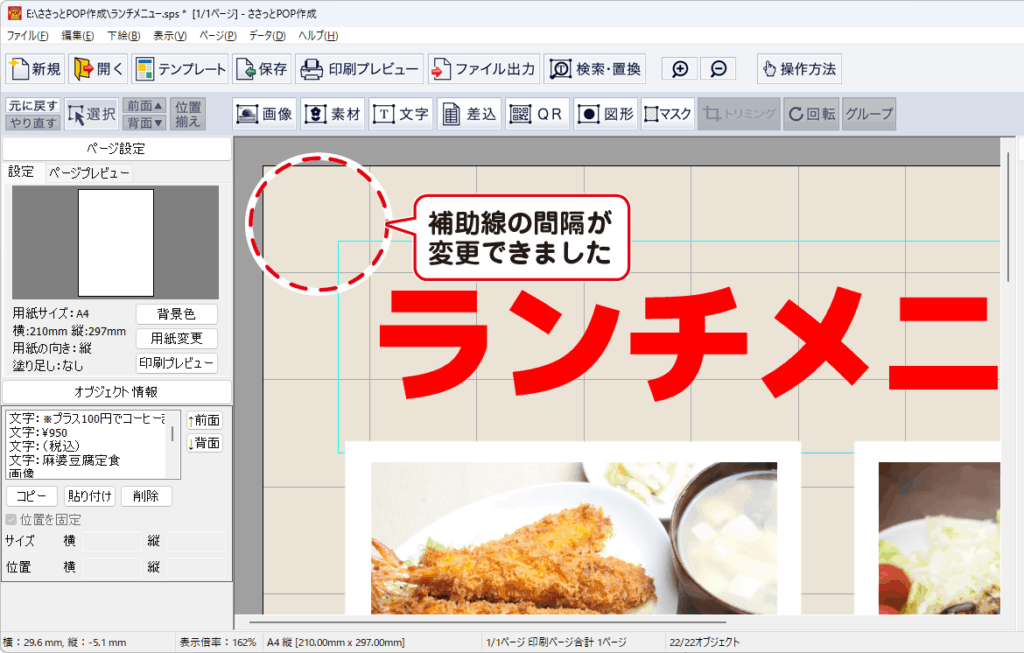Screen dimensions: 1024x653
Task: Zoom out with the magnifier minus icon
Action: [x=718, y=69]
